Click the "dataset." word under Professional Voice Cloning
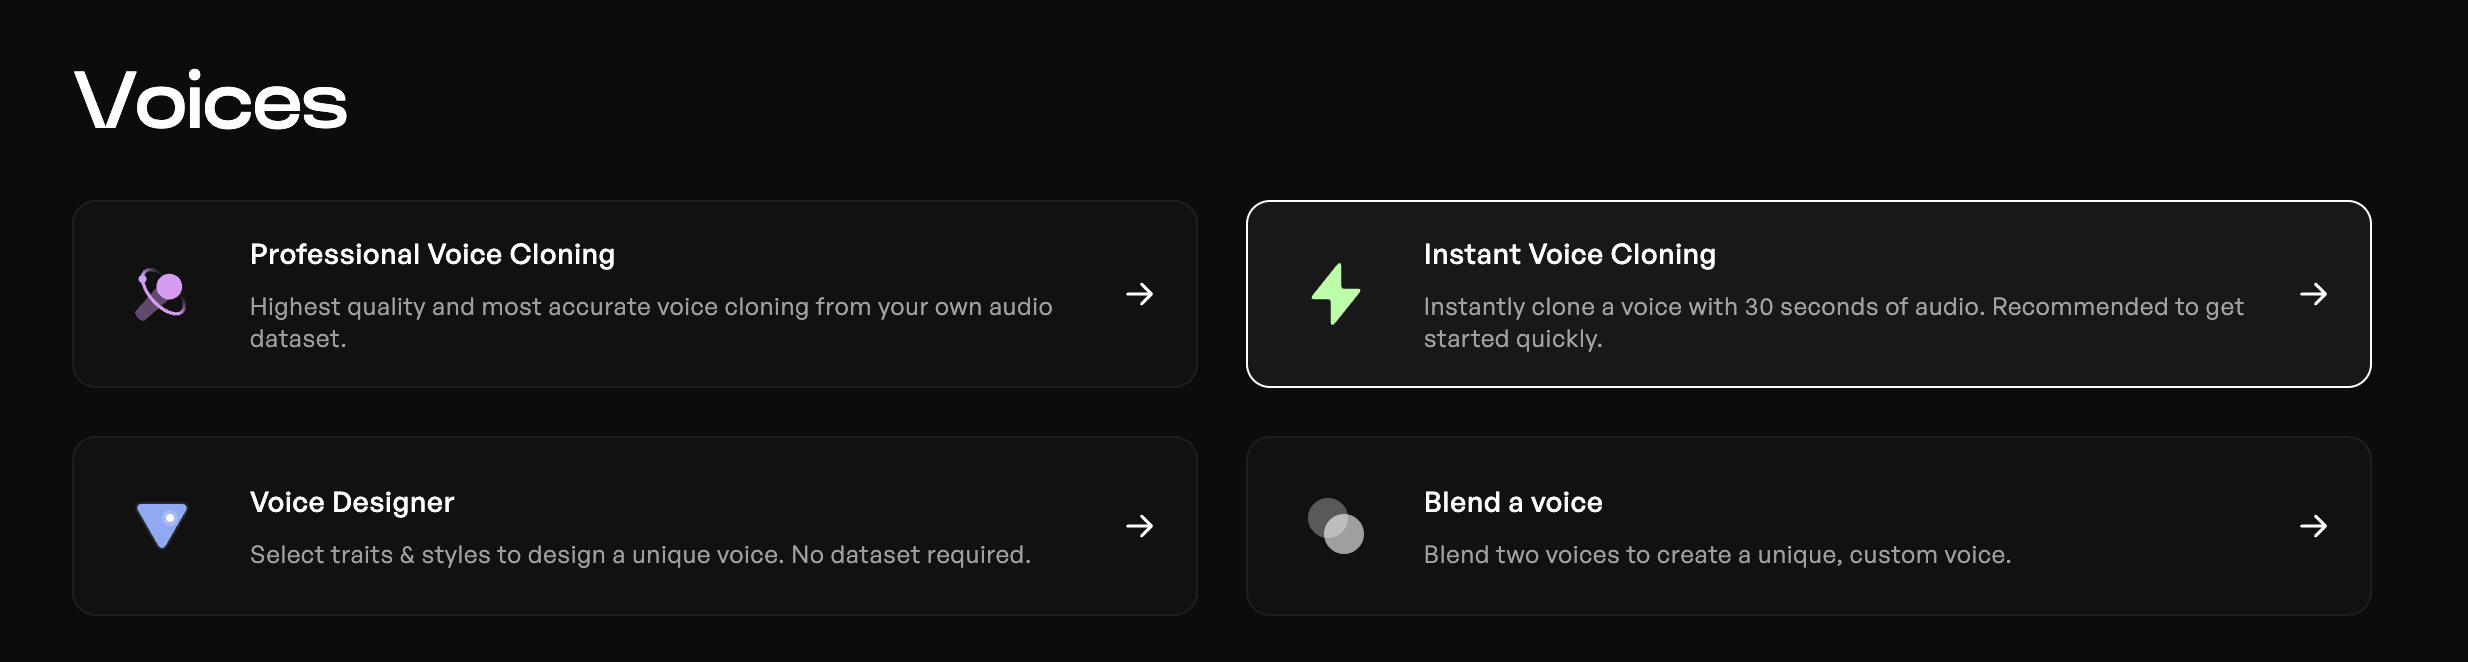 [x=298, y=339]
